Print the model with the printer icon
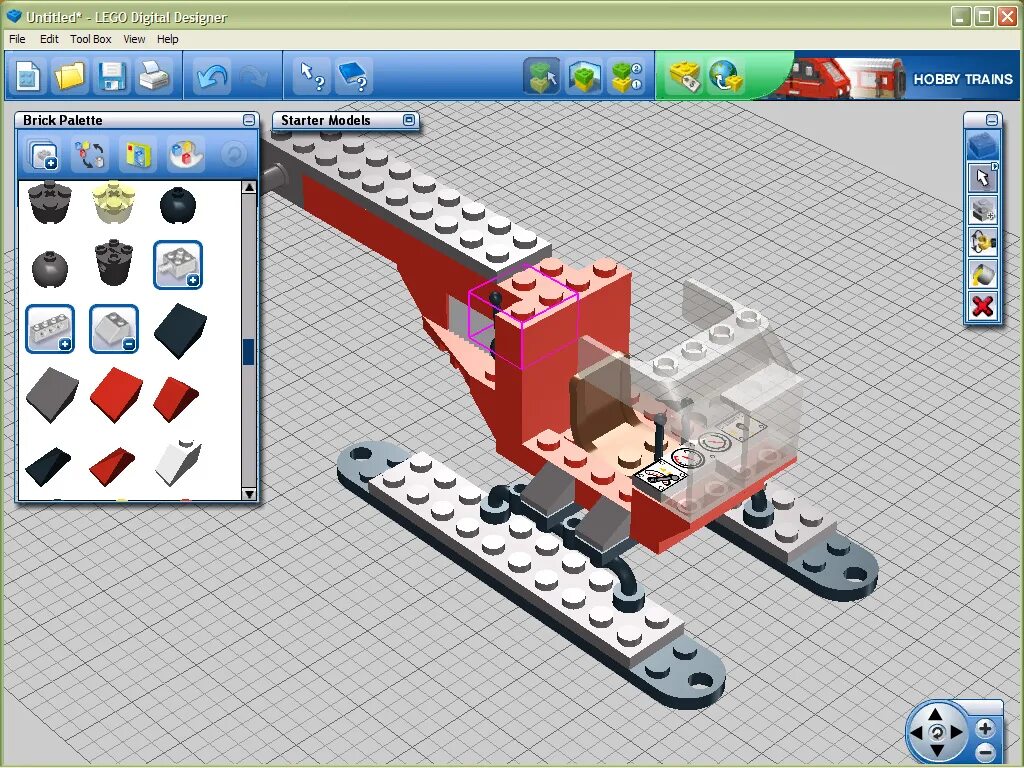This screenshot has height=768, width=1024. 153,76
